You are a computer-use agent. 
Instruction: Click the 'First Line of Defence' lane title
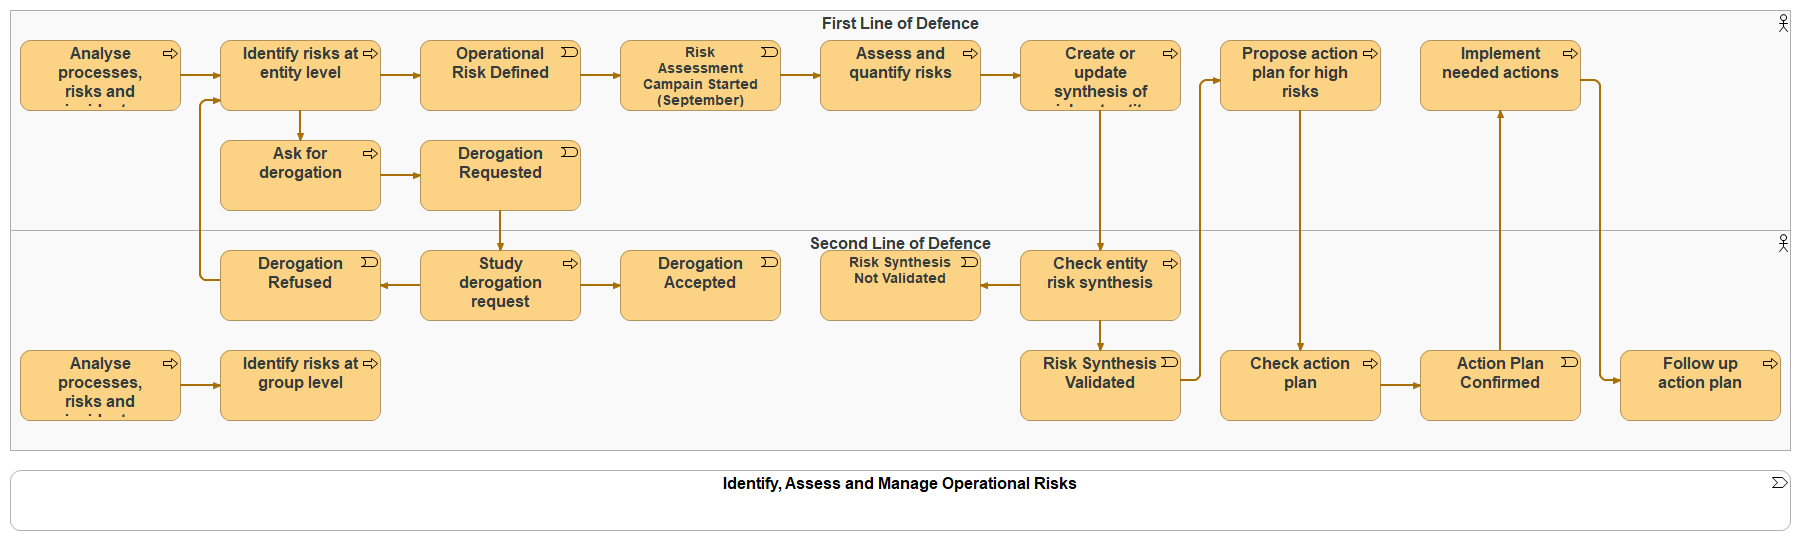point(900,23)
